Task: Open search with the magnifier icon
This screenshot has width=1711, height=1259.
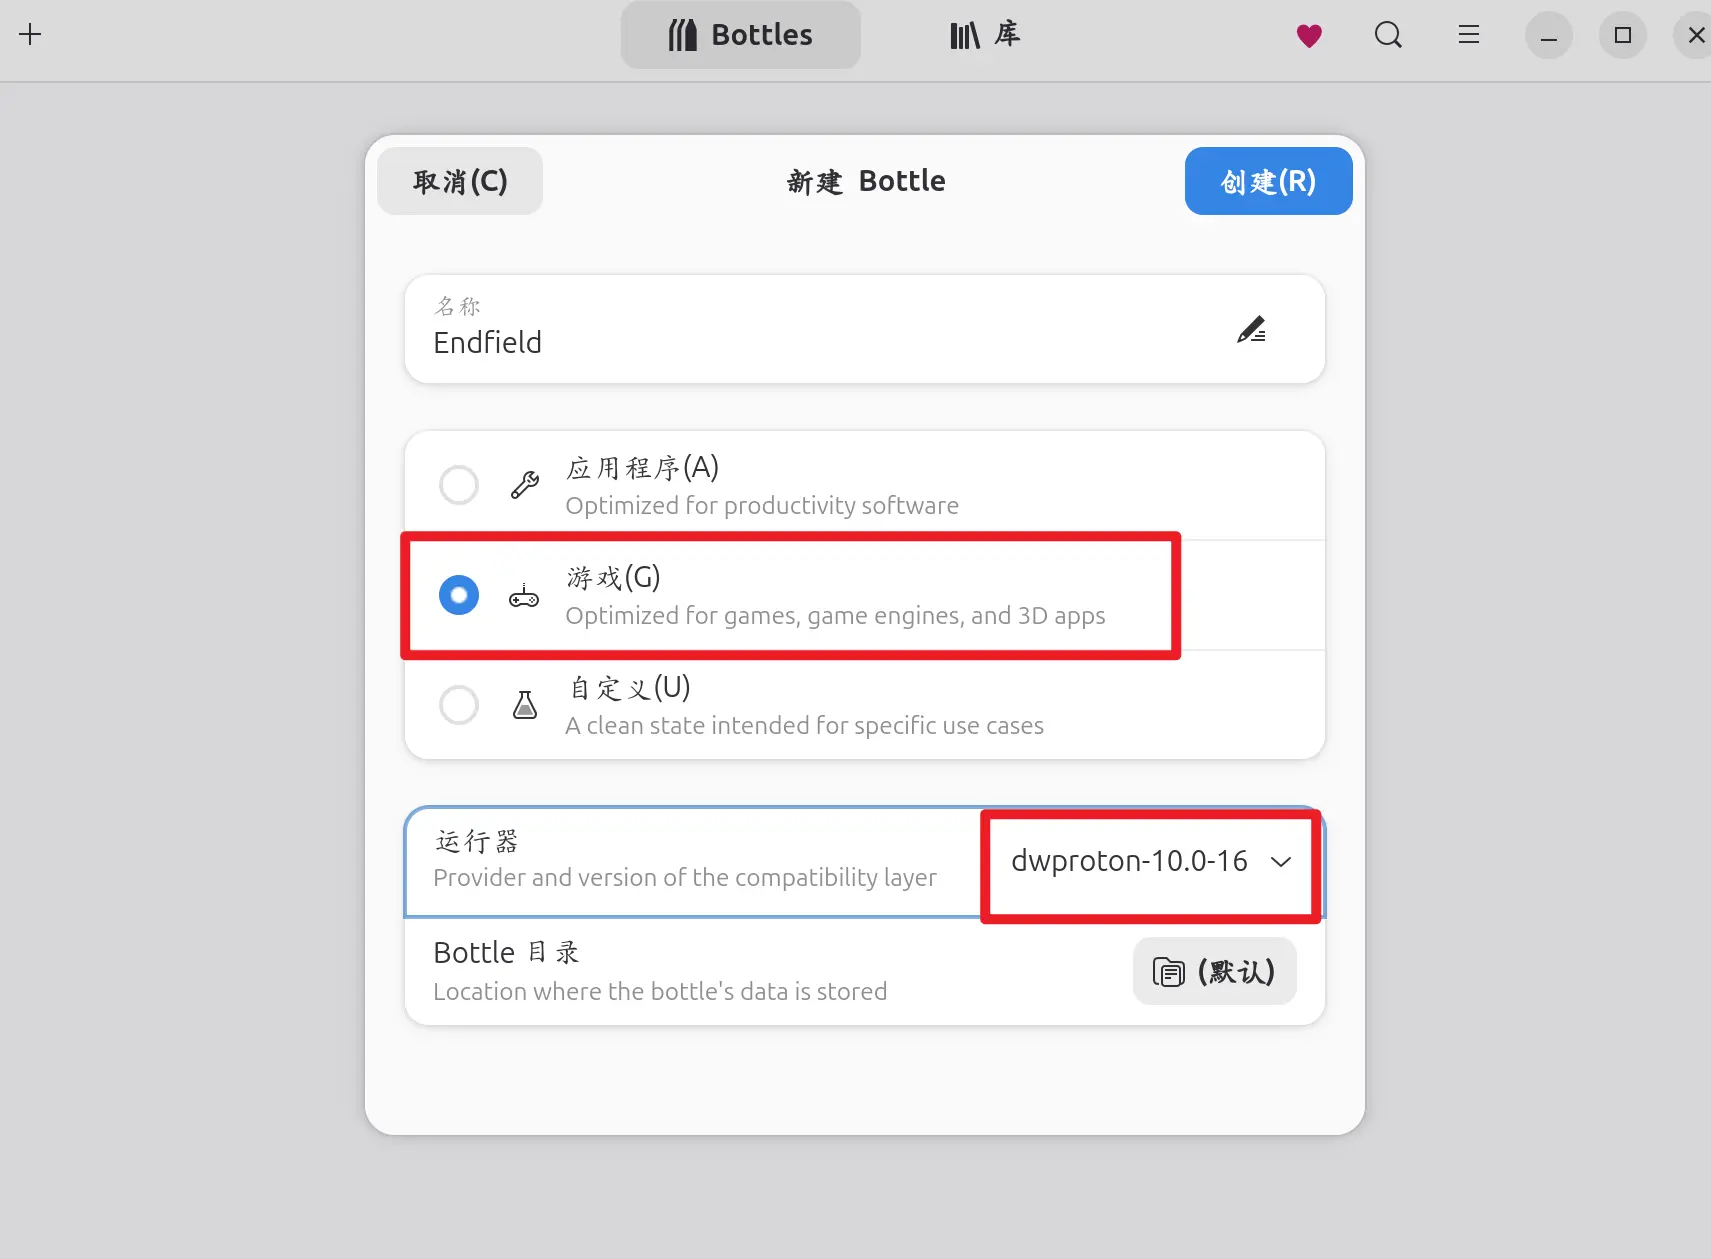Action: point(1388,36)
